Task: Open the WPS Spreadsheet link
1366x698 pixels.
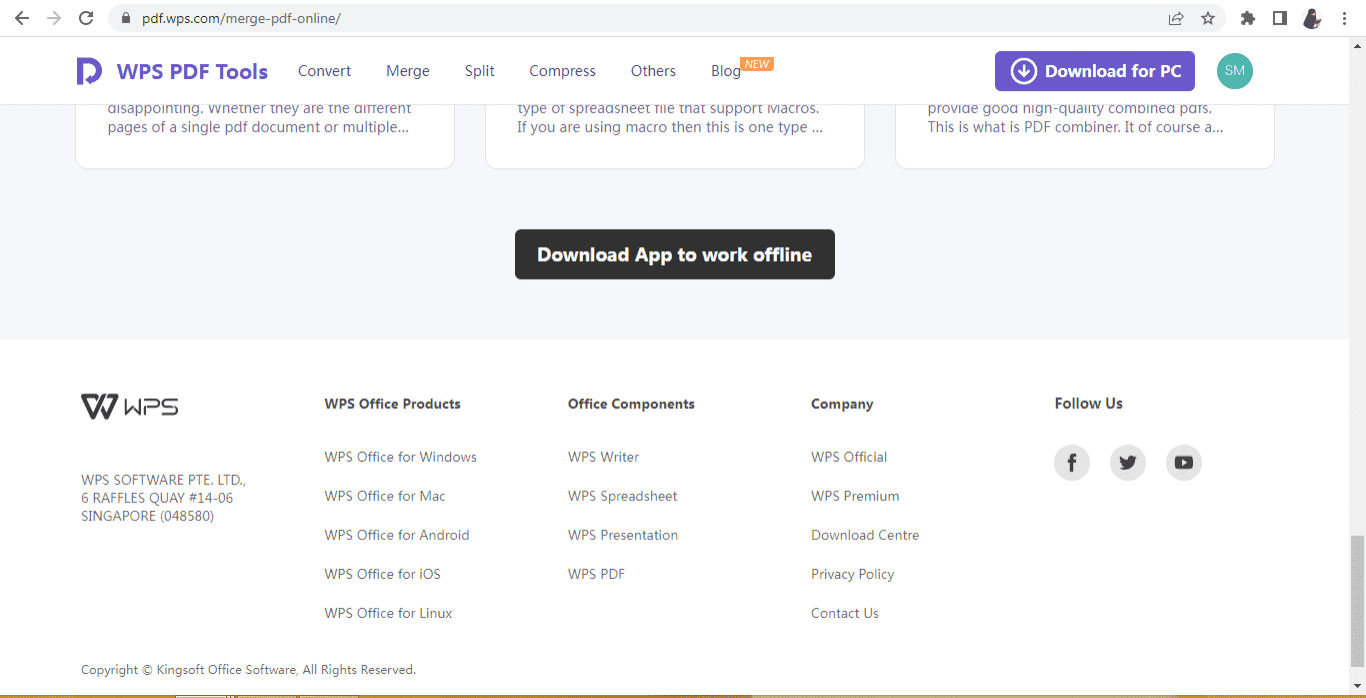Action: tap(622, 496)
